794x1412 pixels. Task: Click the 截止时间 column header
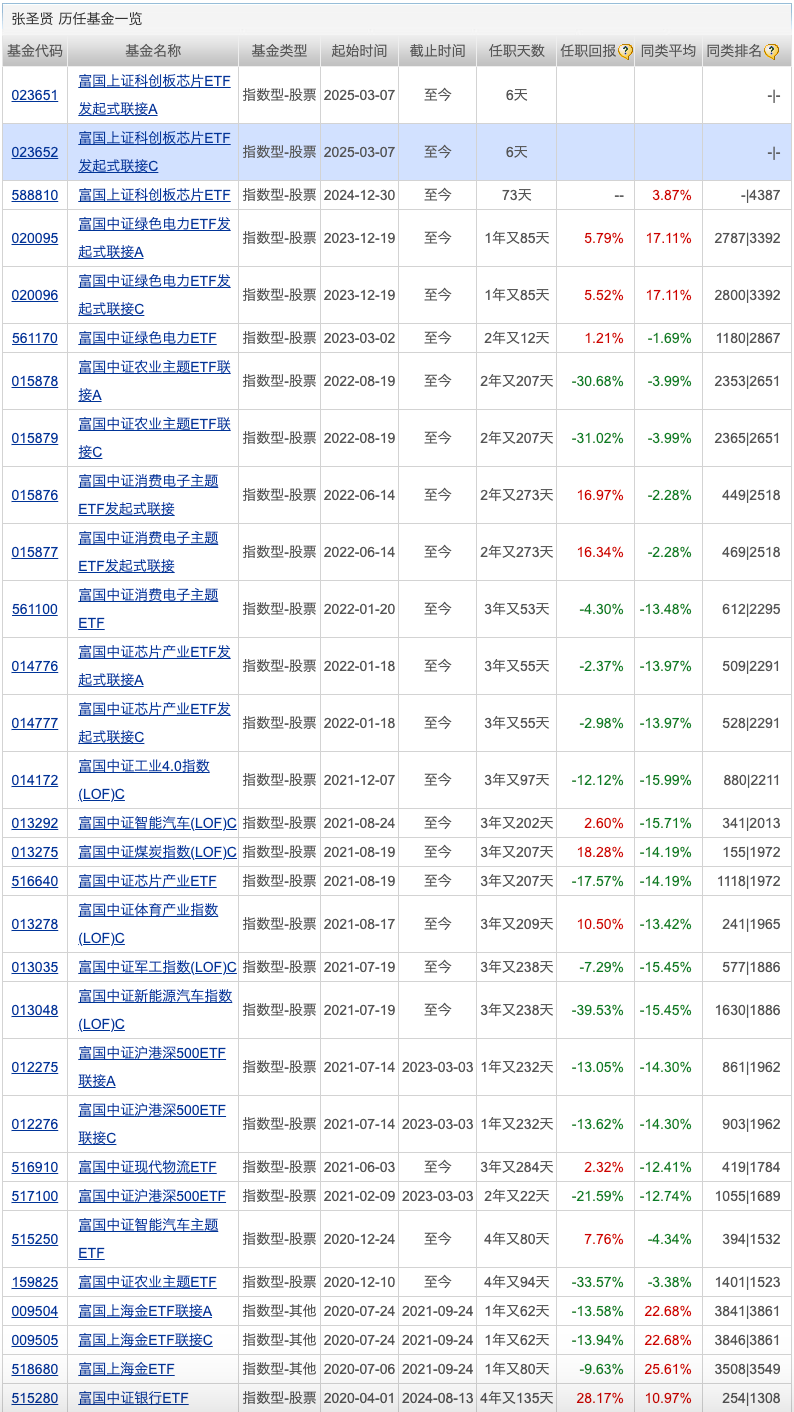[x=437, y=51]
